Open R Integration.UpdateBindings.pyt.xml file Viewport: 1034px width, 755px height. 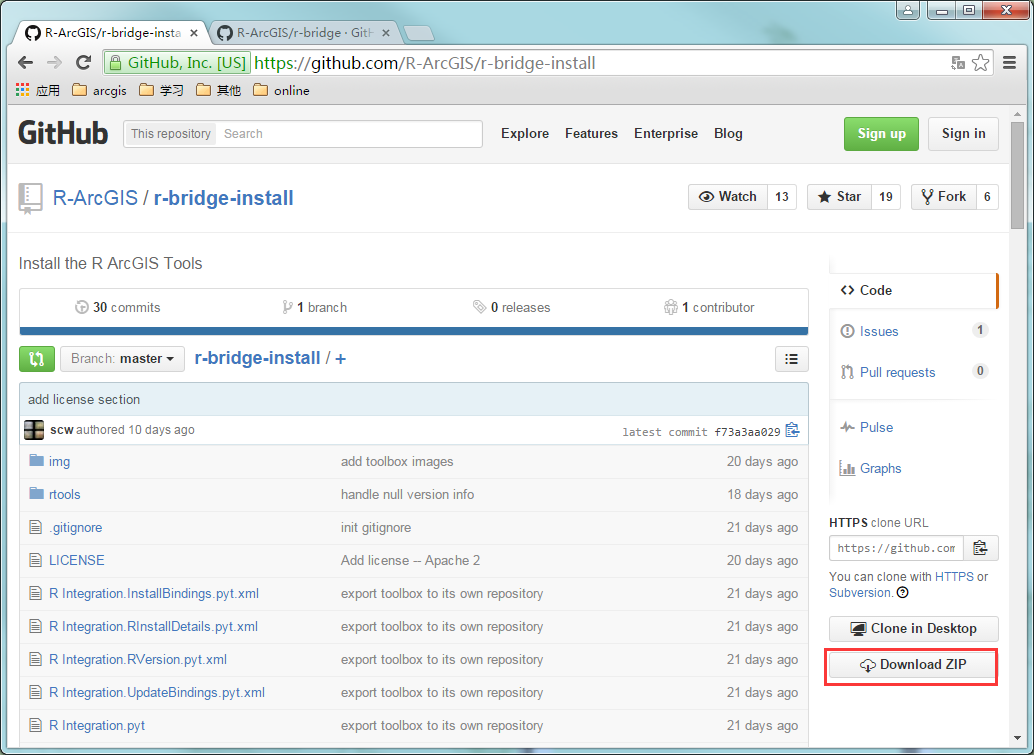pos(157,692)
